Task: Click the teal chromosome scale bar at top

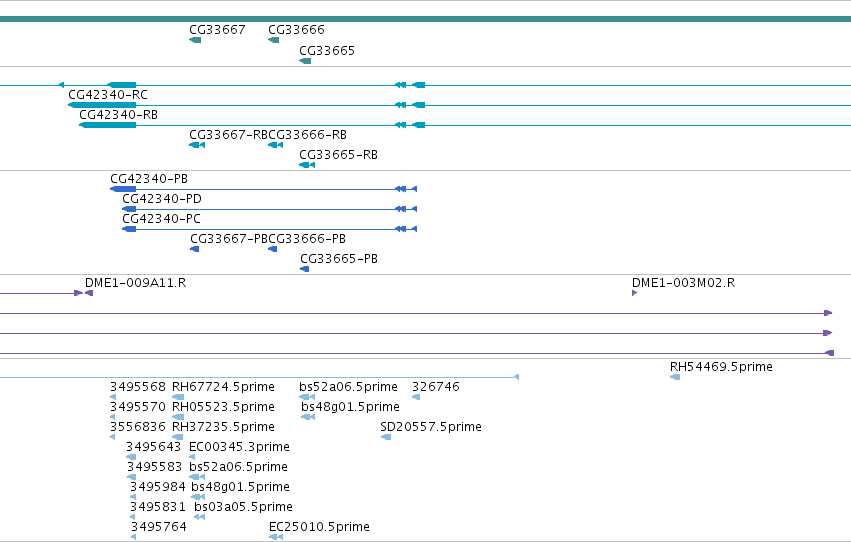Action: tap(426, 19)
